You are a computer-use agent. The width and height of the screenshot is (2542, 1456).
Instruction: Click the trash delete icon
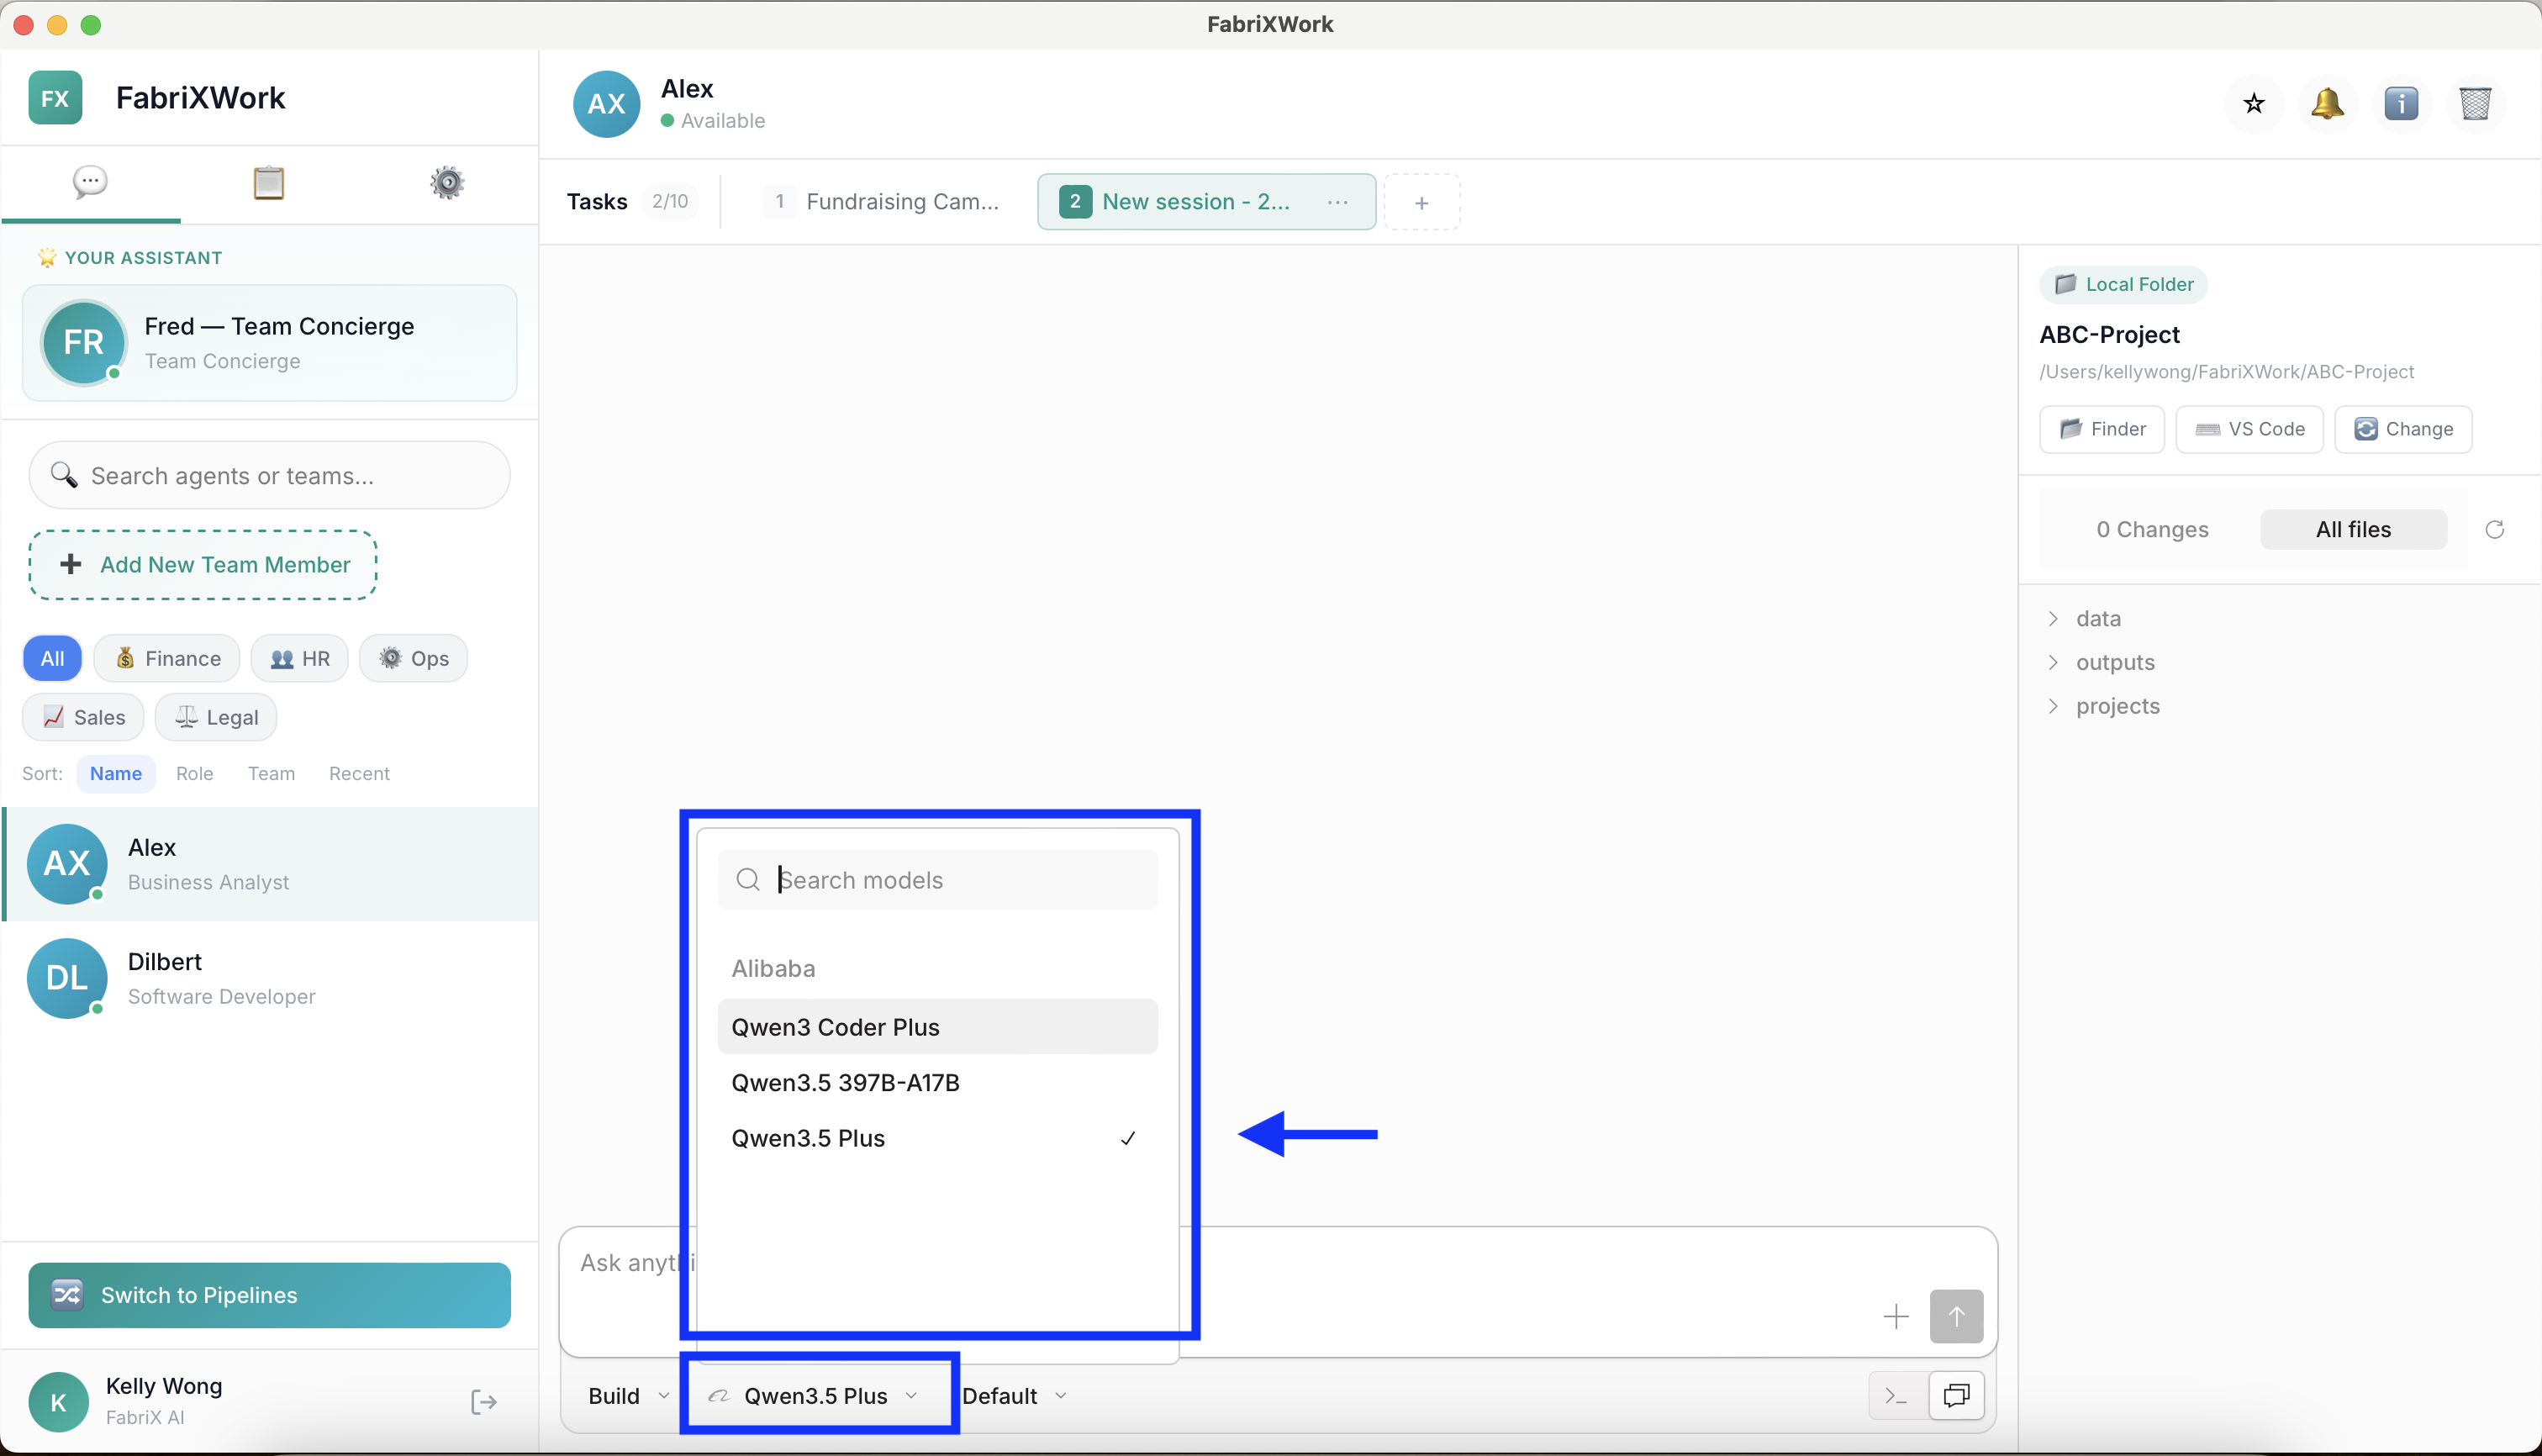click(2475, 103)
